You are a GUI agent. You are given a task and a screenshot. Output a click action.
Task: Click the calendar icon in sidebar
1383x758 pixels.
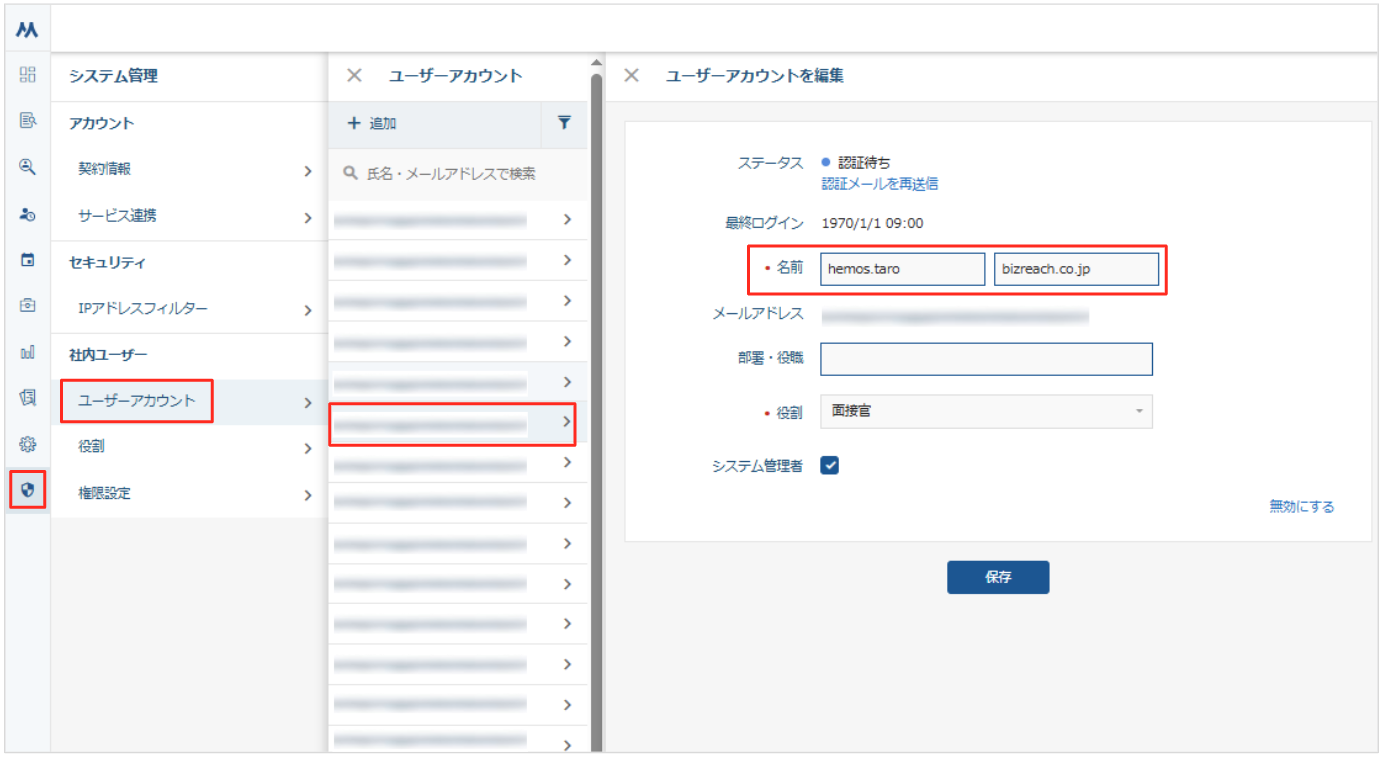28,260
